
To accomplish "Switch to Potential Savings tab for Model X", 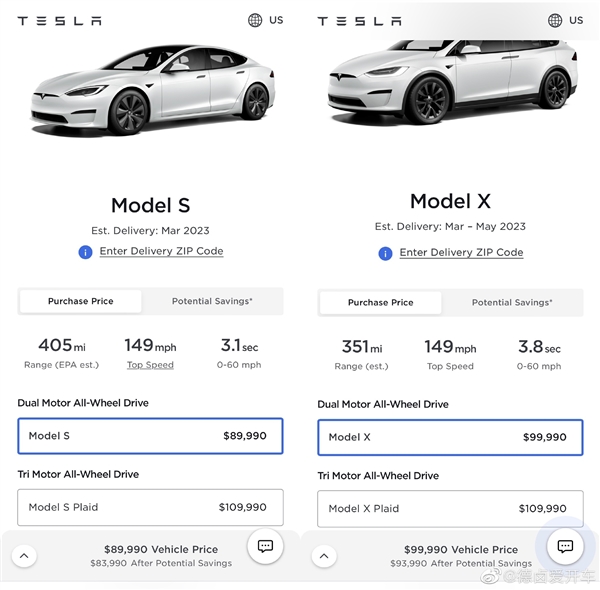I will (x=512, y=302).
